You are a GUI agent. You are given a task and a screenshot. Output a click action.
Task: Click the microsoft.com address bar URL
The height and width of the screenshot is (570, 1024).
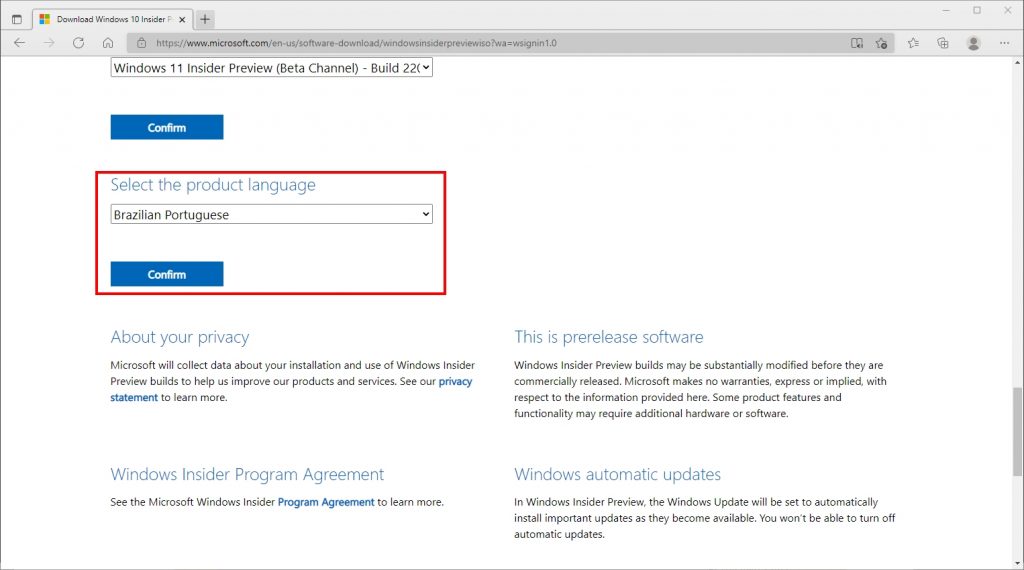coord(356,43)
